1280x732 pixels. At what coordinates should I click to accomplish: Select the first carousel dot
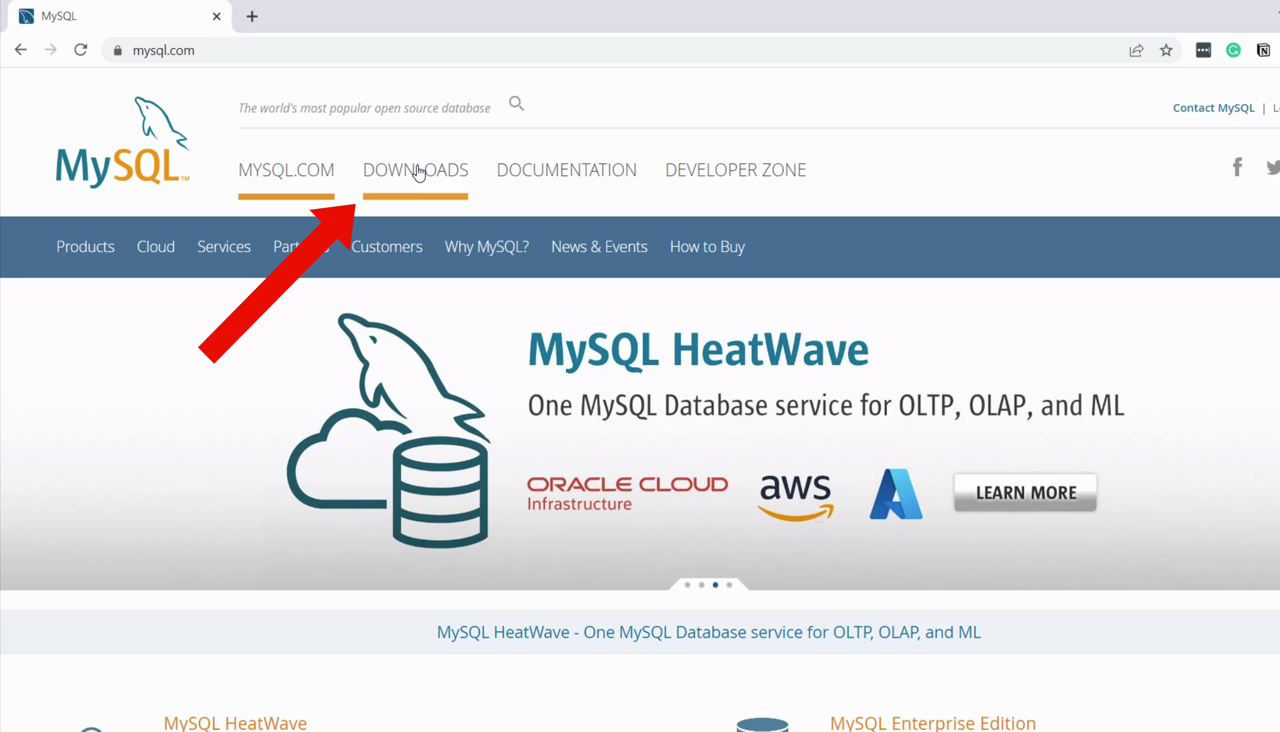[x=688, y=585]
